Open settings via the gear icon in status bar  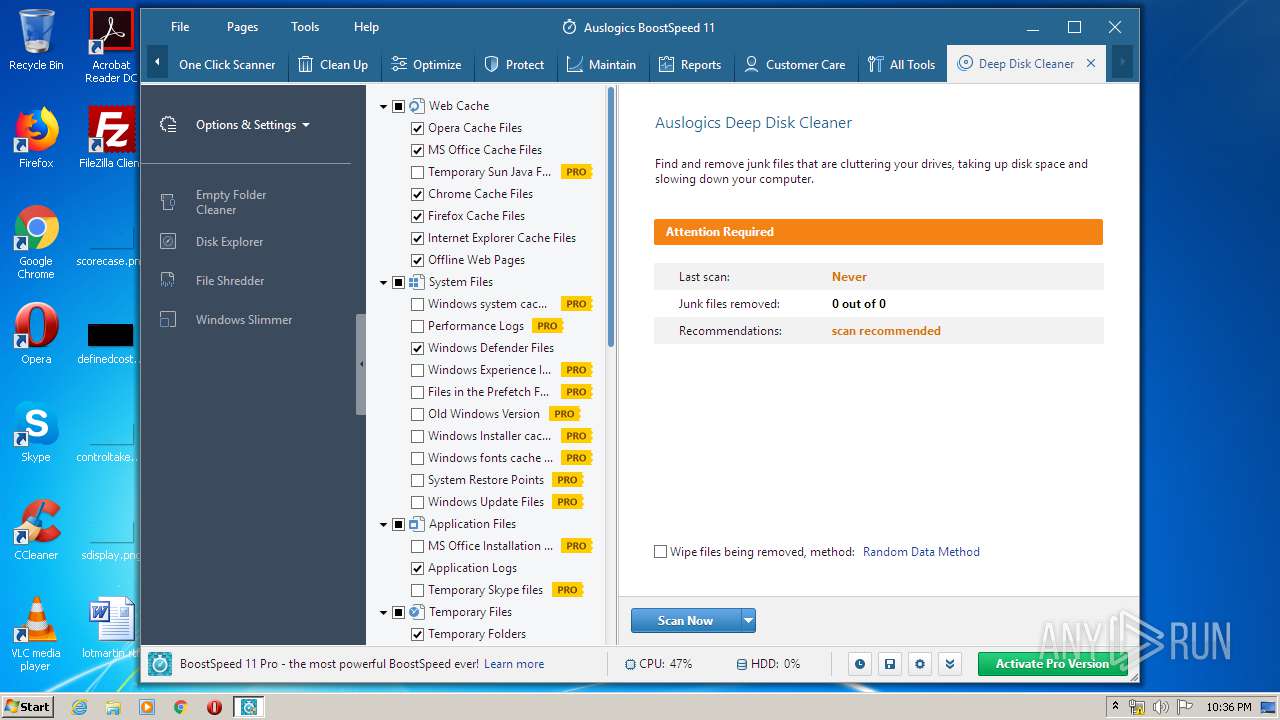919,664
